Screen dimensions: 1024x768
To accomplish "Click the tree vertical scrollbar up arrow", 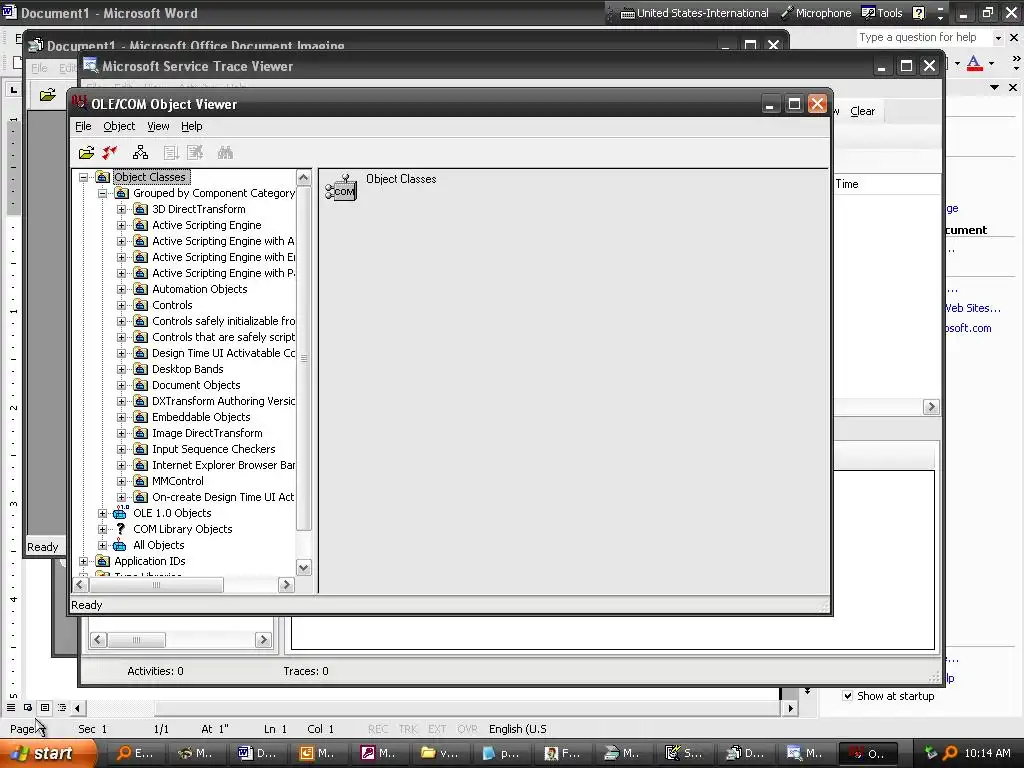I will pos(304,178).
